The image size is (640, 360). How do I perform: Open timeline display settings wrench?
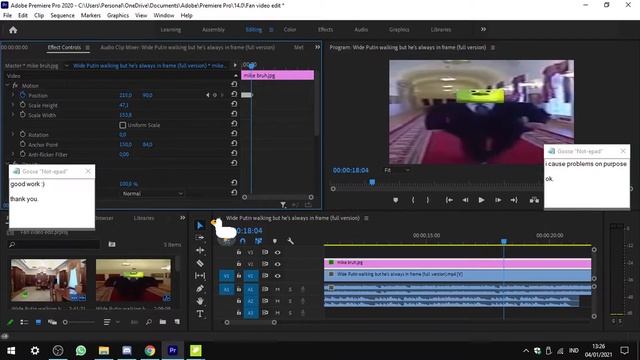pos(291,241)
